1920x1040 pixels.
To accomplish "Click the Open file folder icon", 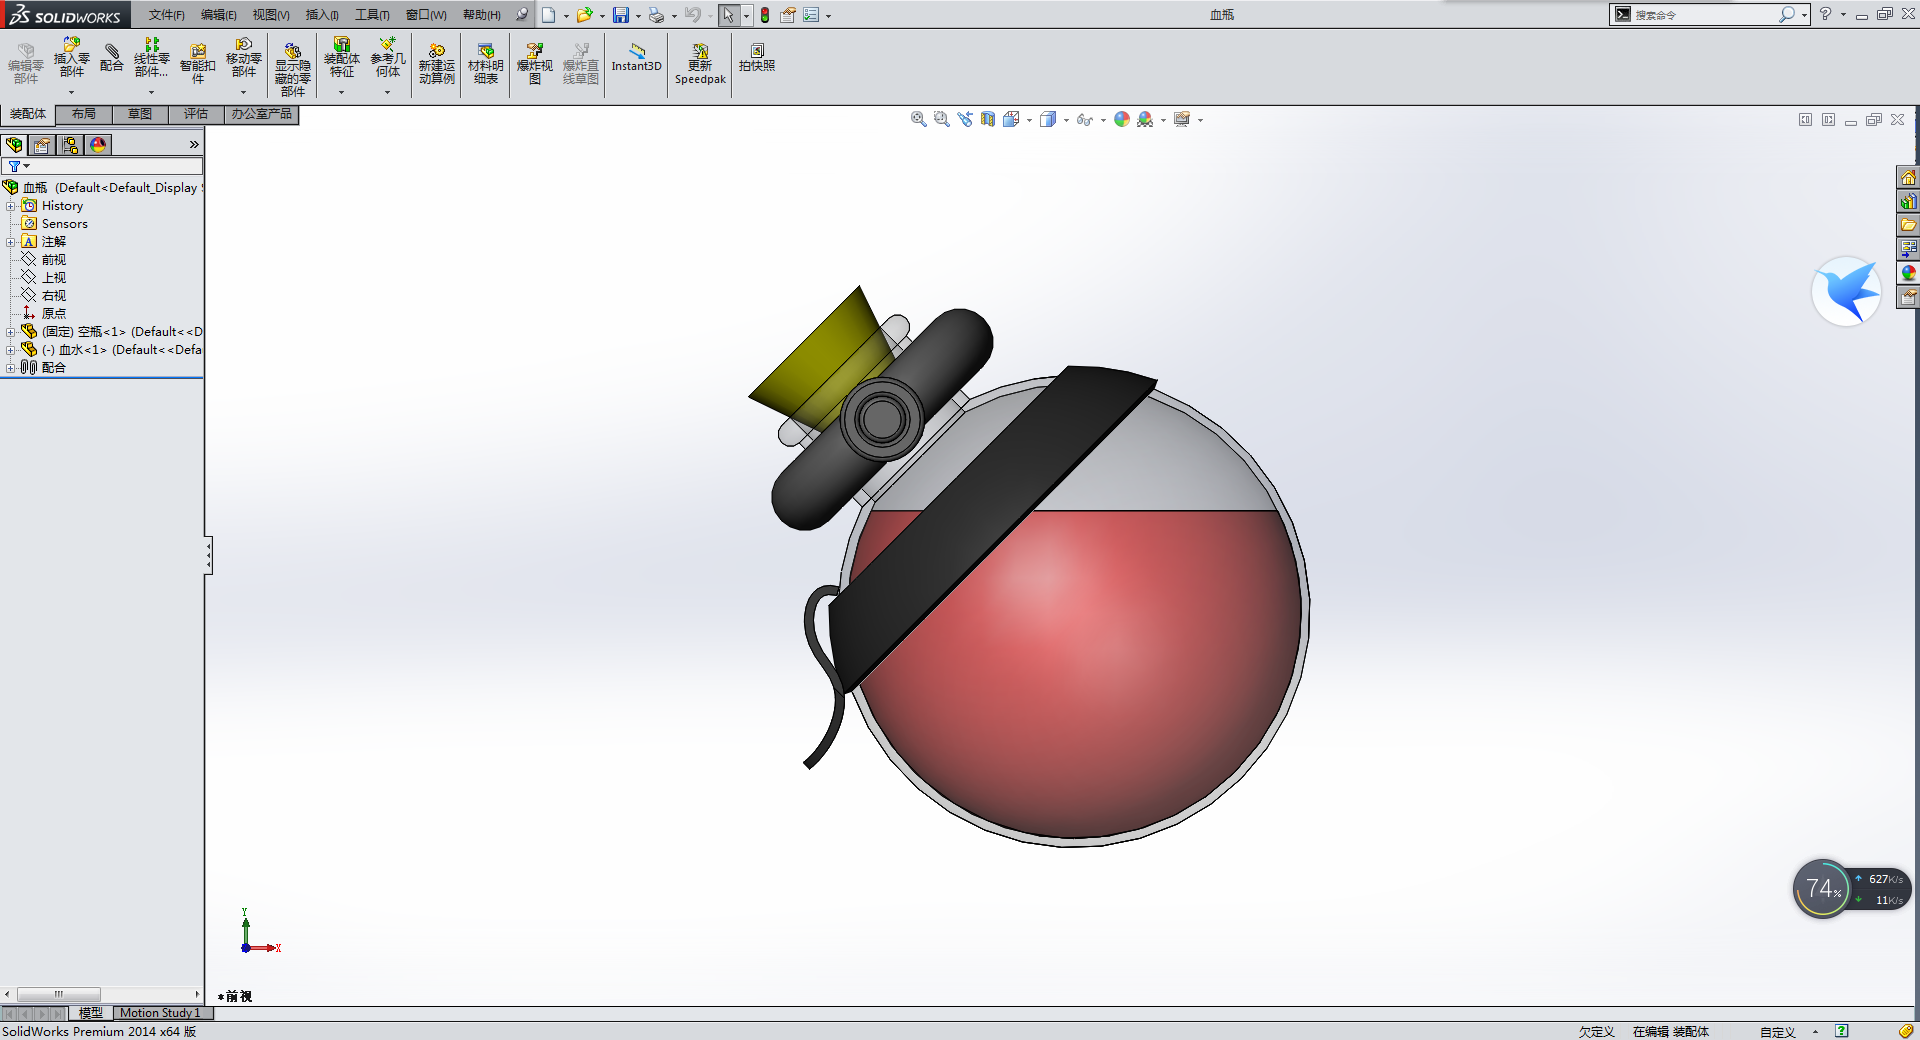I will tap(584, 15).
